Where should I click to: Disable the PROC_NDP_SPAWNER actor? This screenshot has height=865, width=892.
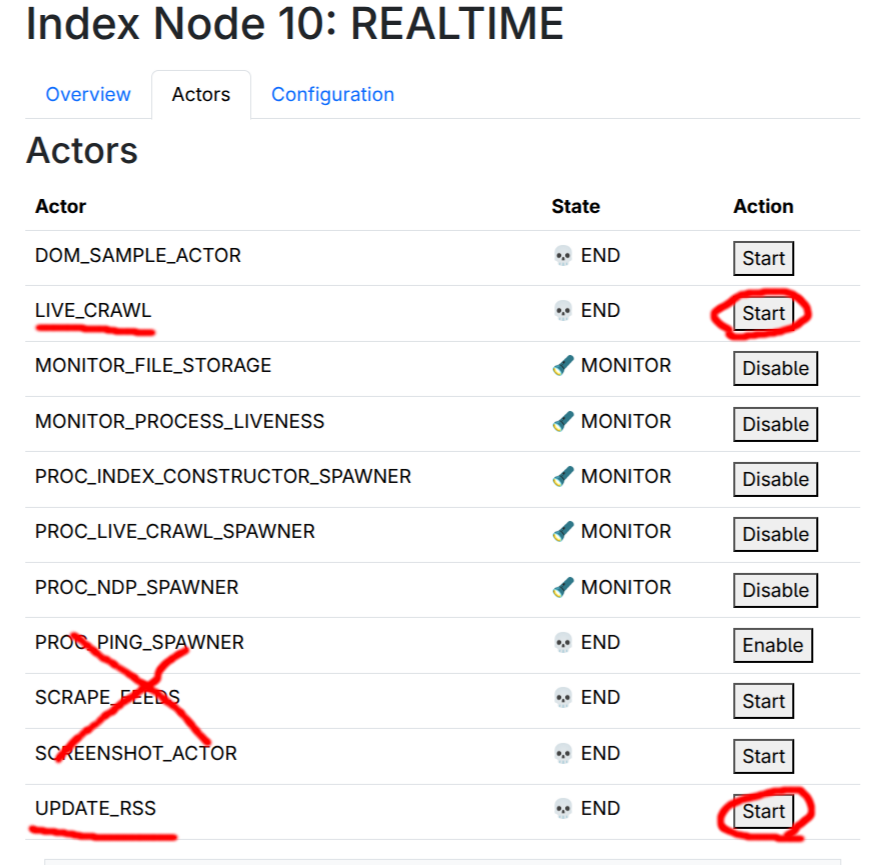(775, 590)
